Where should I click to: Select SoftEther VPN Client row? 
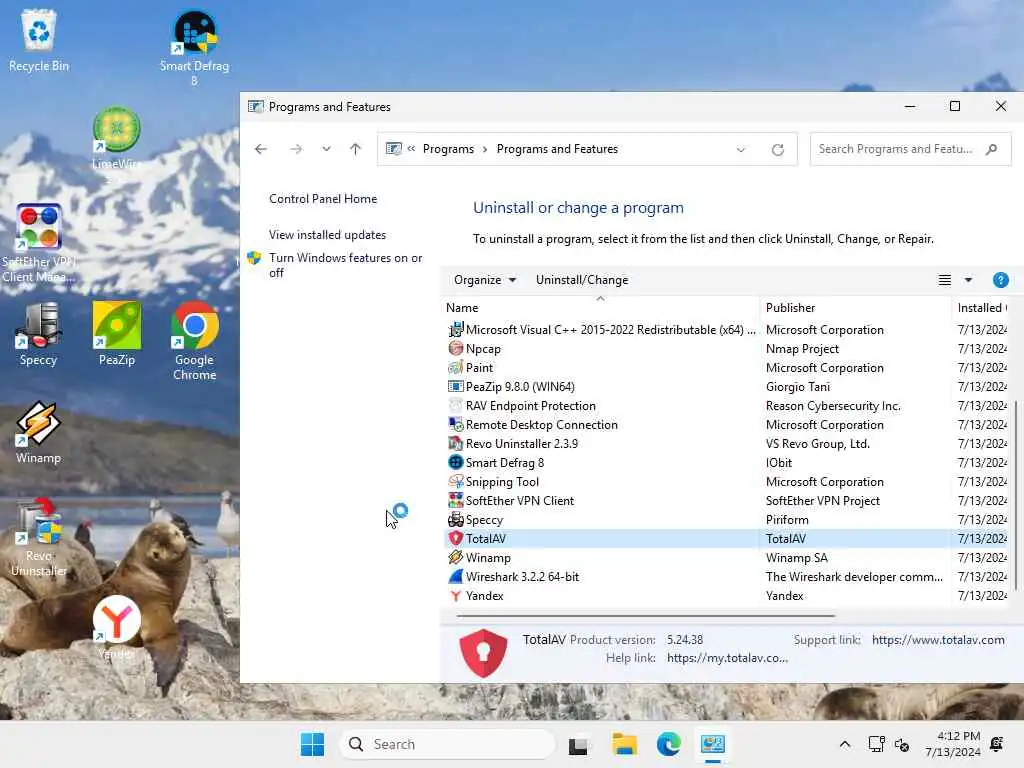[x=725, y=500]
